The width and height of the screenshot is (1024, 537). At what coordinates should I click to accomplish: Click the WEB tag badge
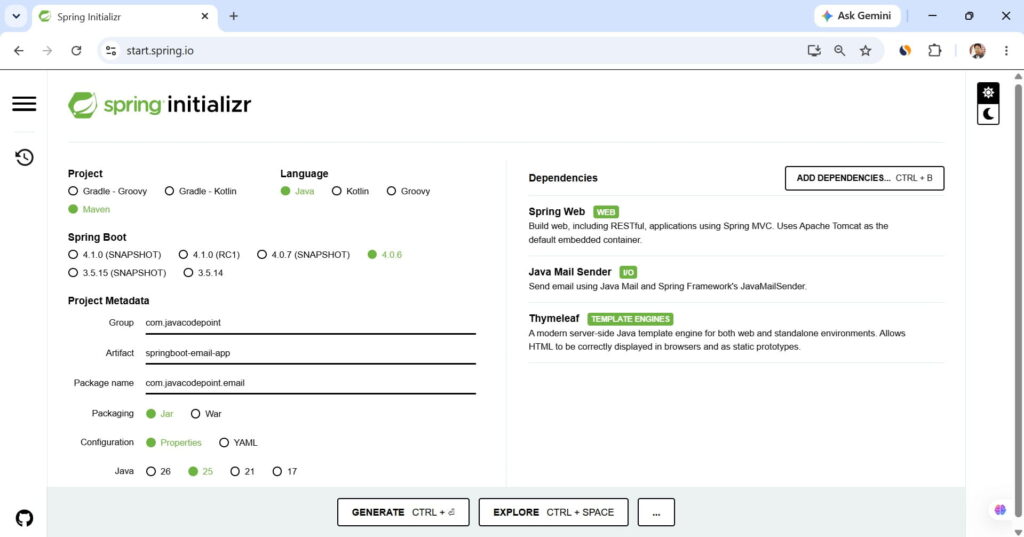pyautogui.click(x=605, y=212)
